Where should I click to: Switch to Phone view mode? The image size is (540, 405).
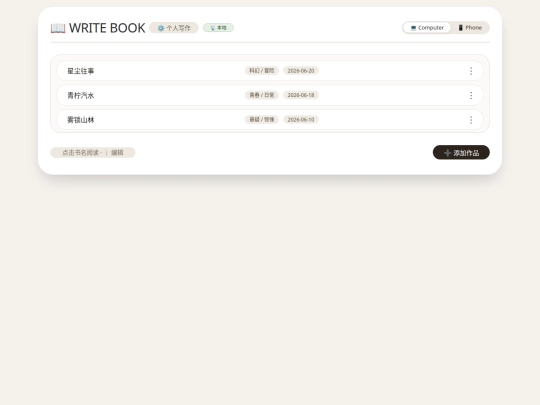click(x=470, y=28)
